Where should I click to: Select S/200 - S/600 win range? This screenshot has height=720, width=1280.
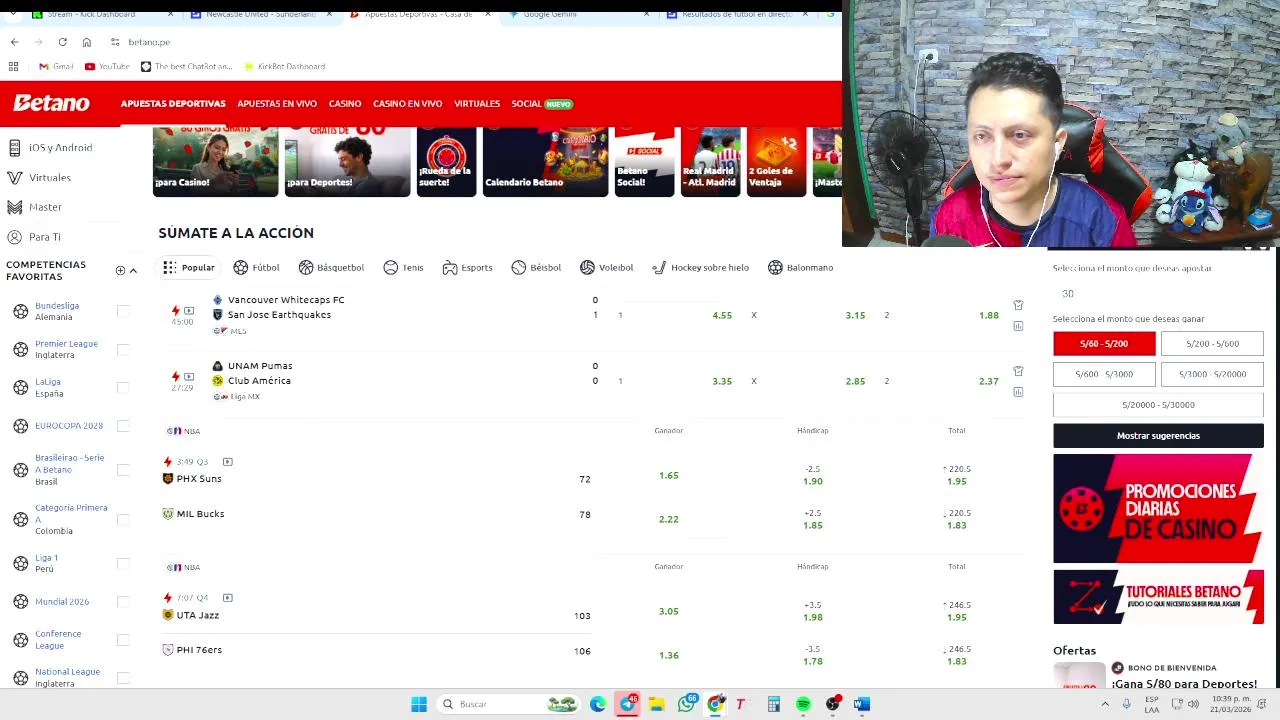pos(1212,343)
